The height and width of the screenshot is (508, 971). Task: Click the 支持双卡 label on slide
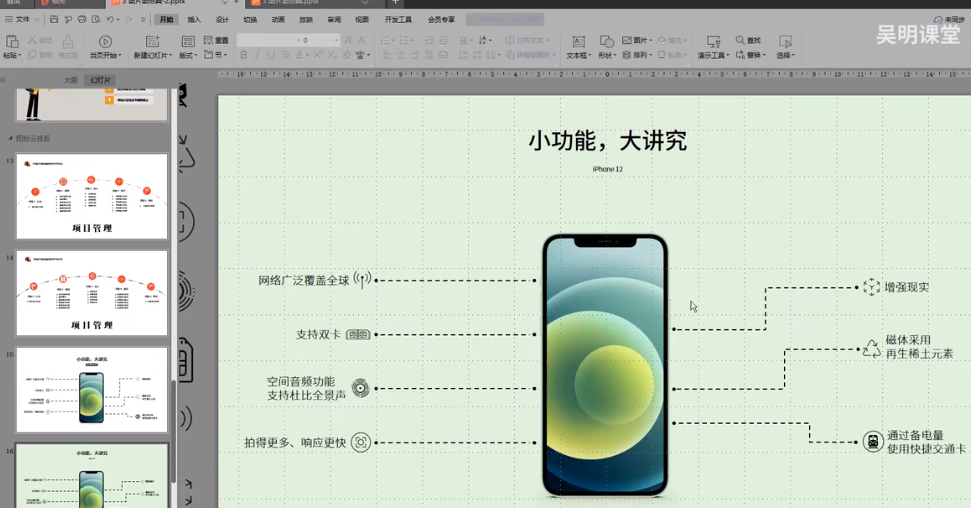318,335
